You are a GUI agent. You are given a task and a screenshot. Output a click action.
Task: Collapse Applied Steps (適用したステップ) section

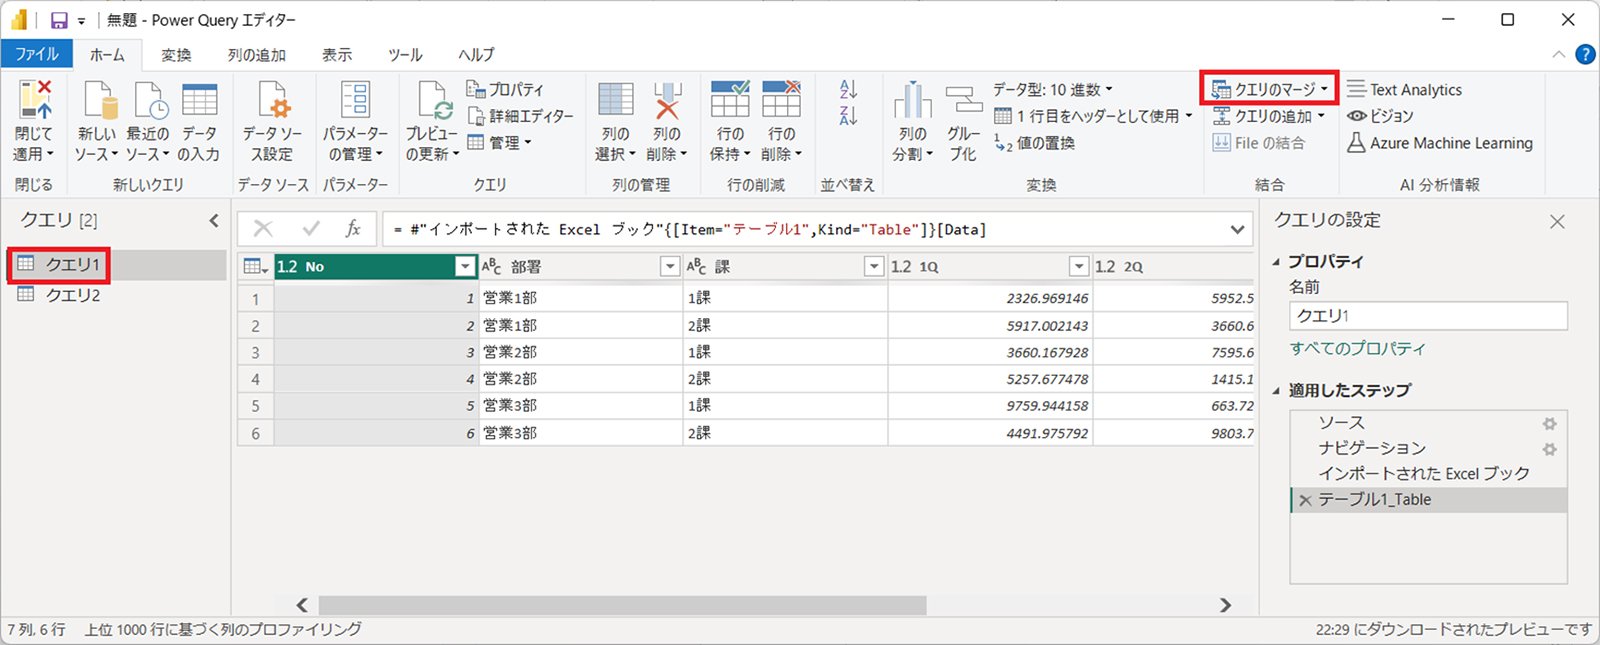pyautogui.click(x=1276, y=391)
